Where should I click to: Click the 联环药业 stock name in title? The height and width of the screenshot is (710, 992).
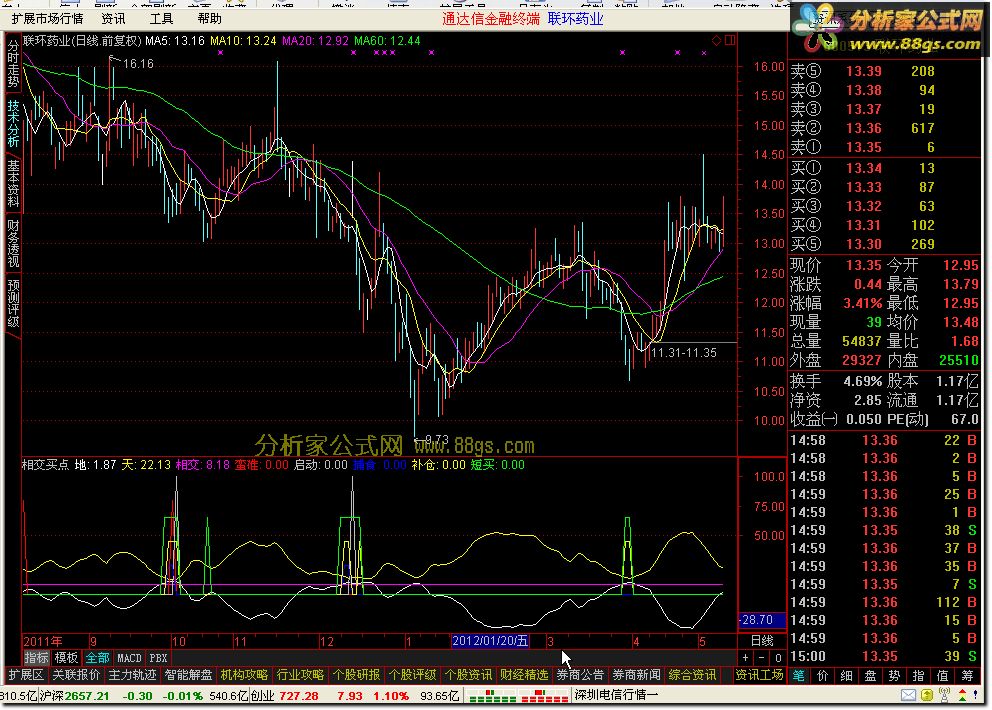[x=575, y=19]
